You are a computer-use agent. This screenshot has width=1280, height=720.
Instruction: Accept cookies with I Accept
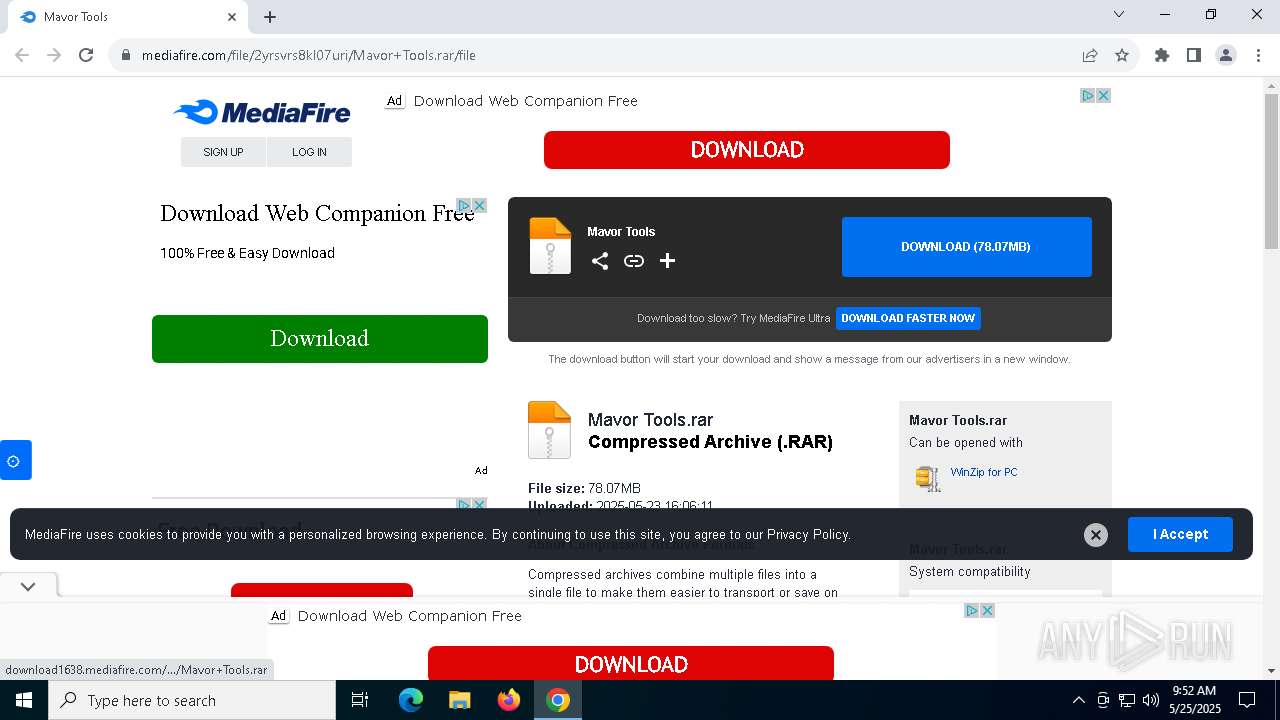(1180, 535)
